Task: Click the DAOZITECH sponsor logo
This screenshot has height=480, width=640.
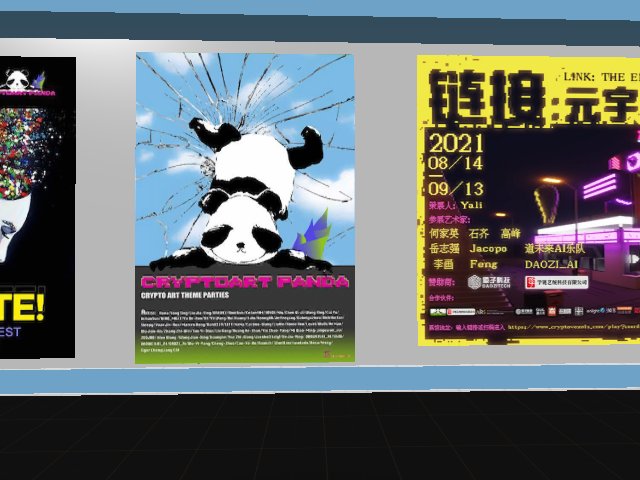Action: [x=489, y=282]
